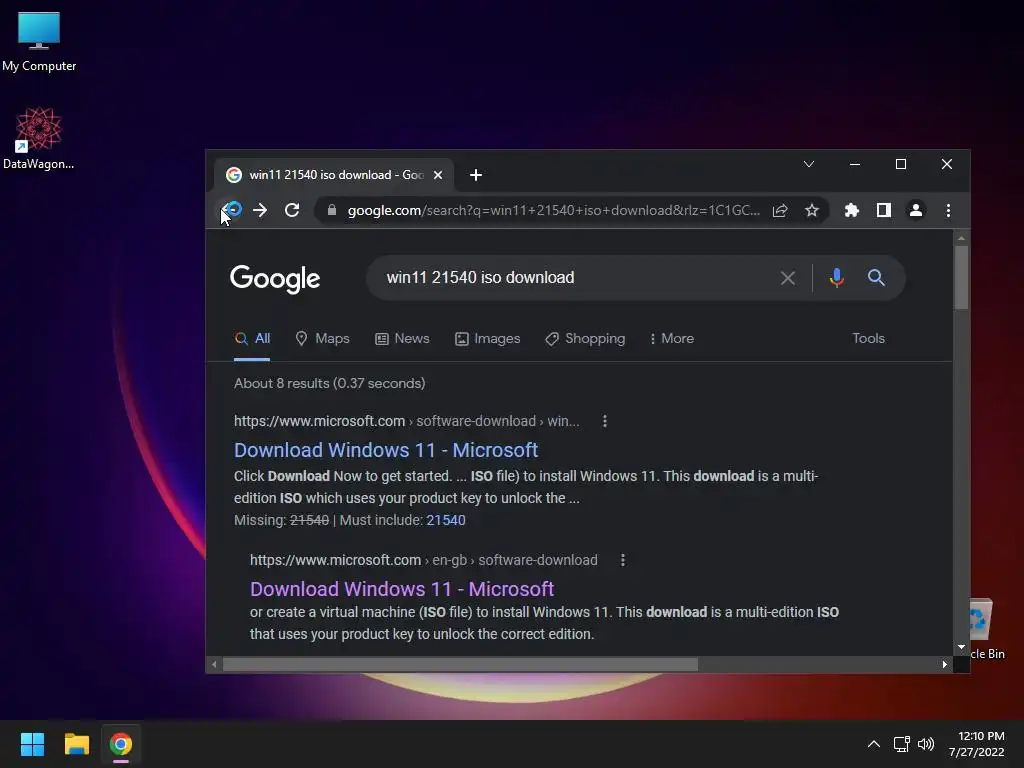Select the Recycle Bin desktop icon
Image resolution: width=1024 pixels, height=768 pixels.
click(x=987, y=629)
